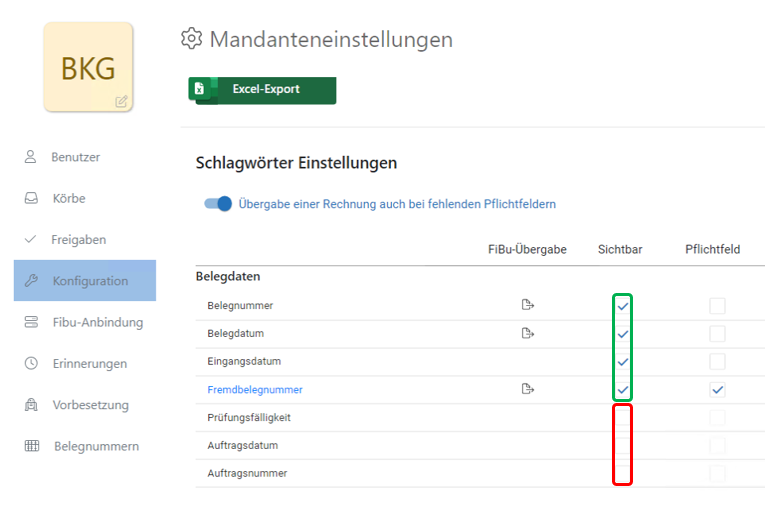Screen dimensions: 782x506
Task: Uncheck Pflichtfeld for Fremdbelegnummer
Action: point(717,389)
